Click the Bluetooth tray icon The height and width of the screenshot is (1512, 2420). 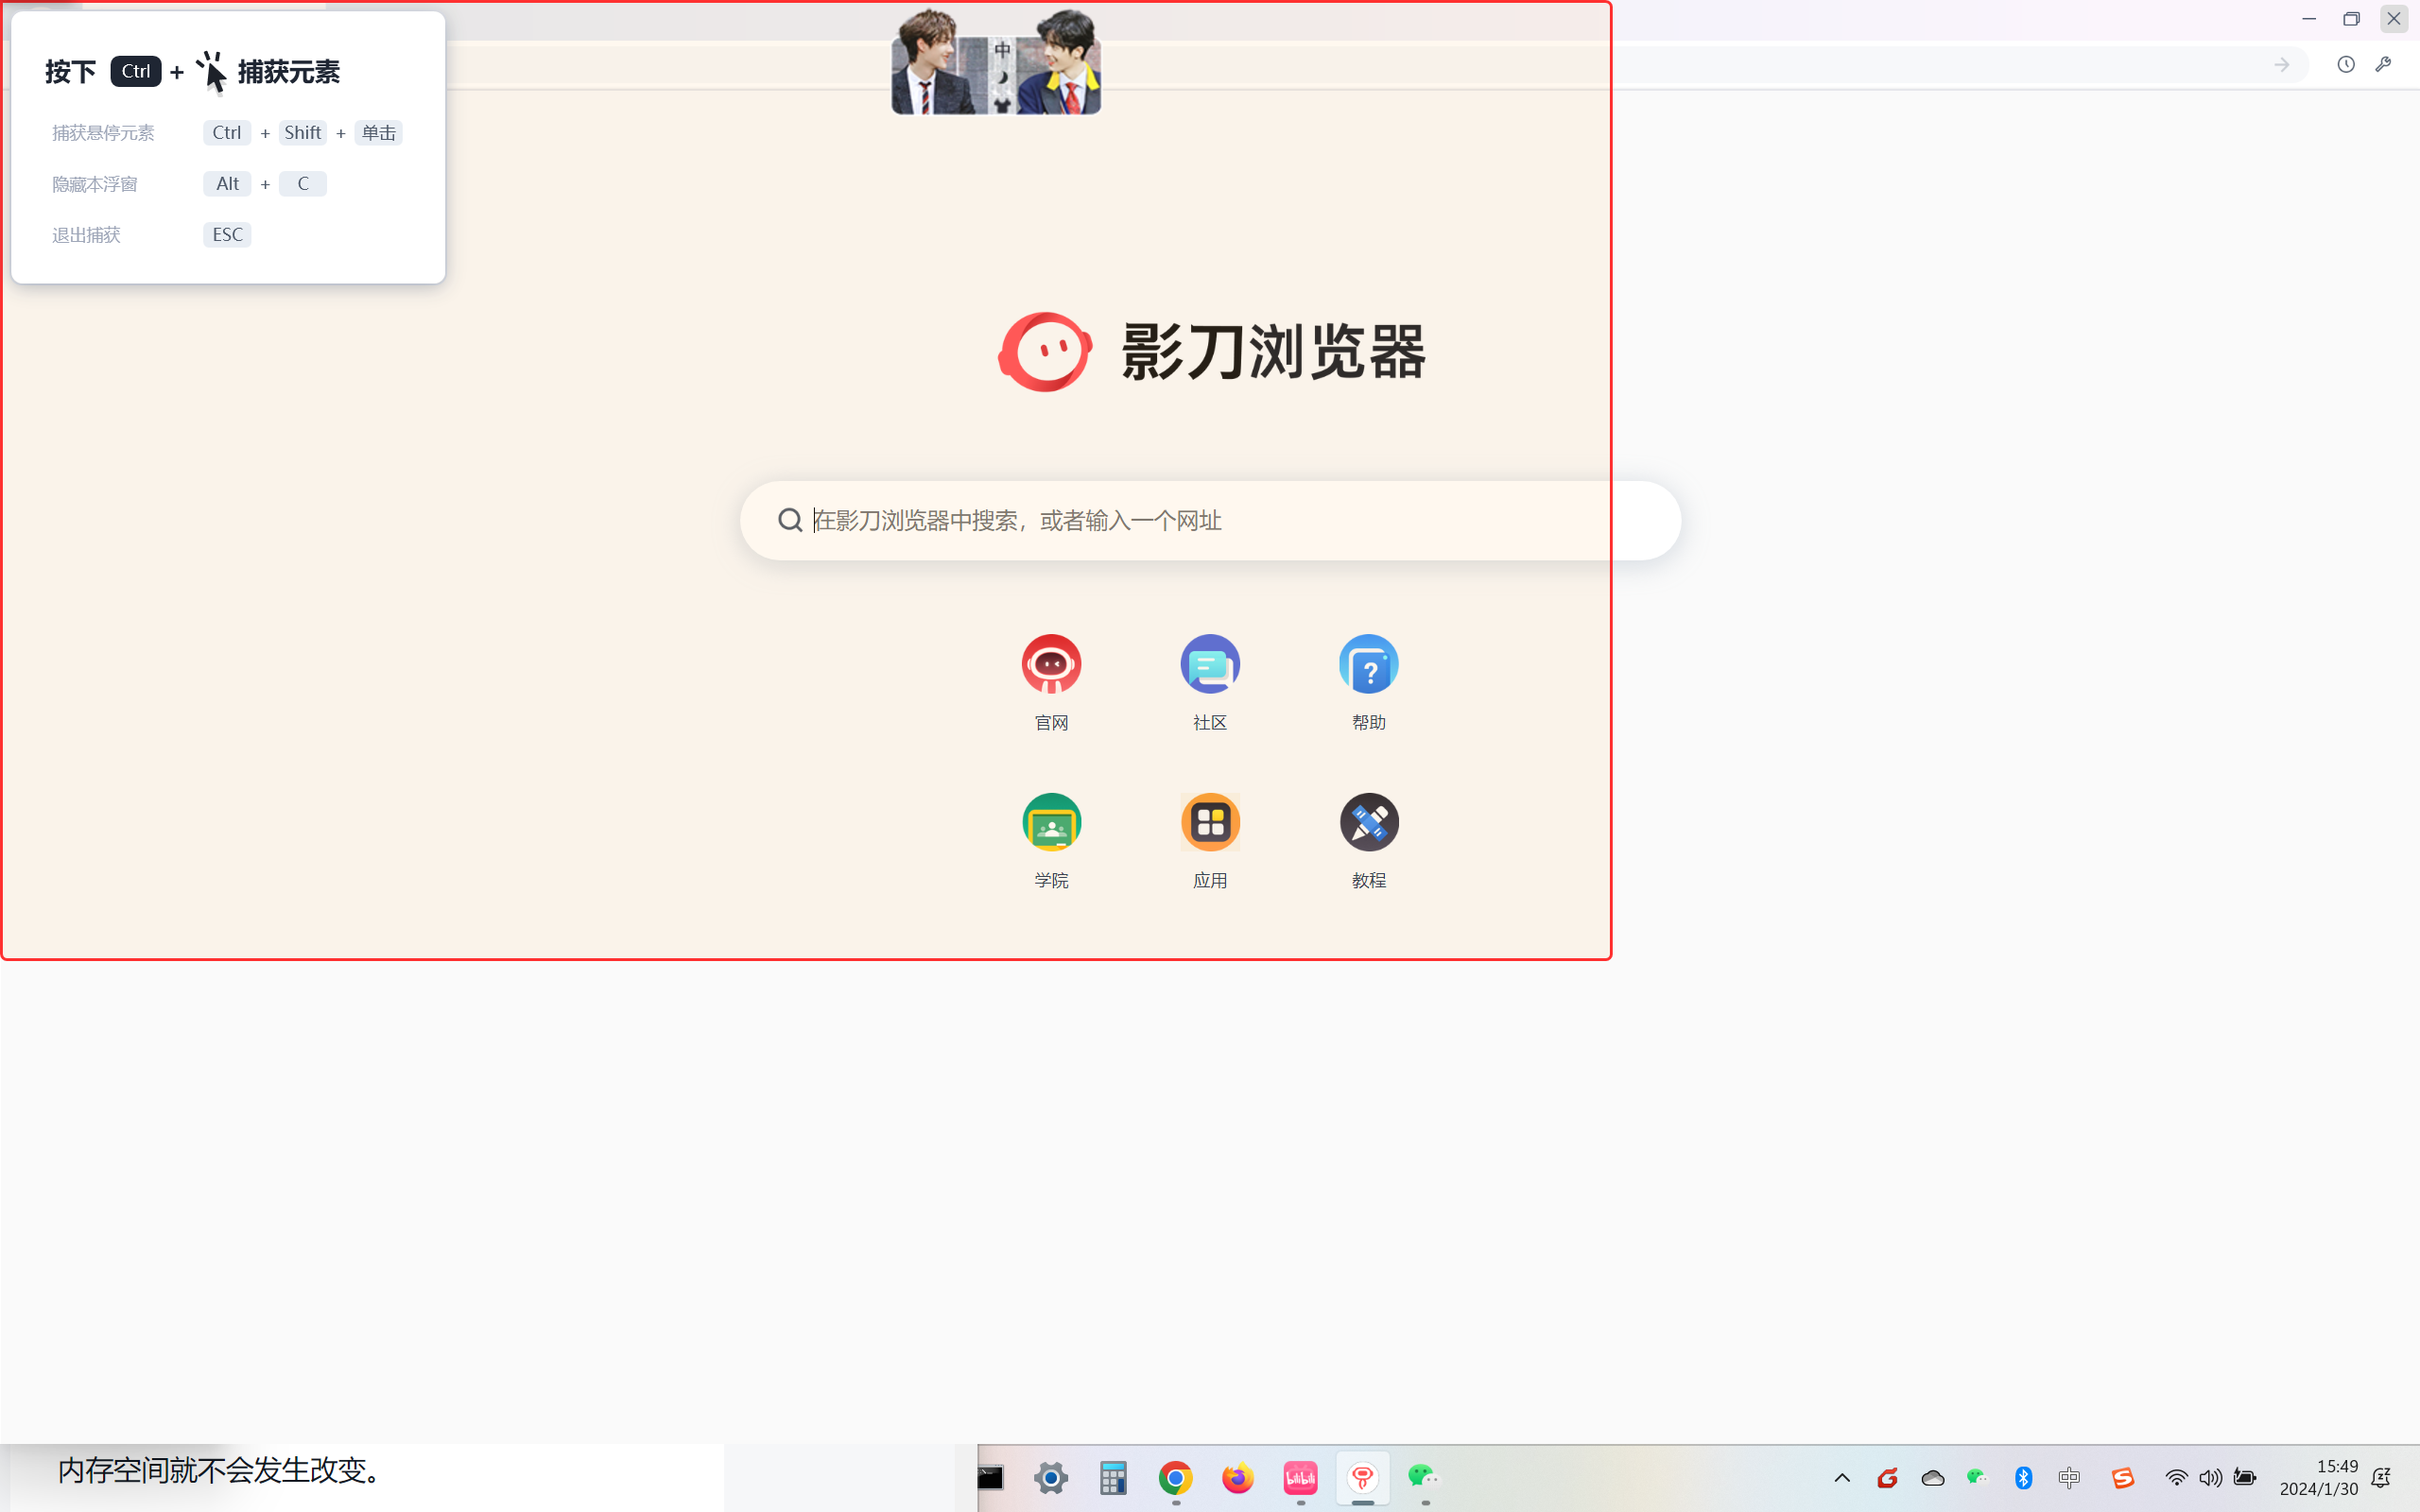point(2023,1477)
